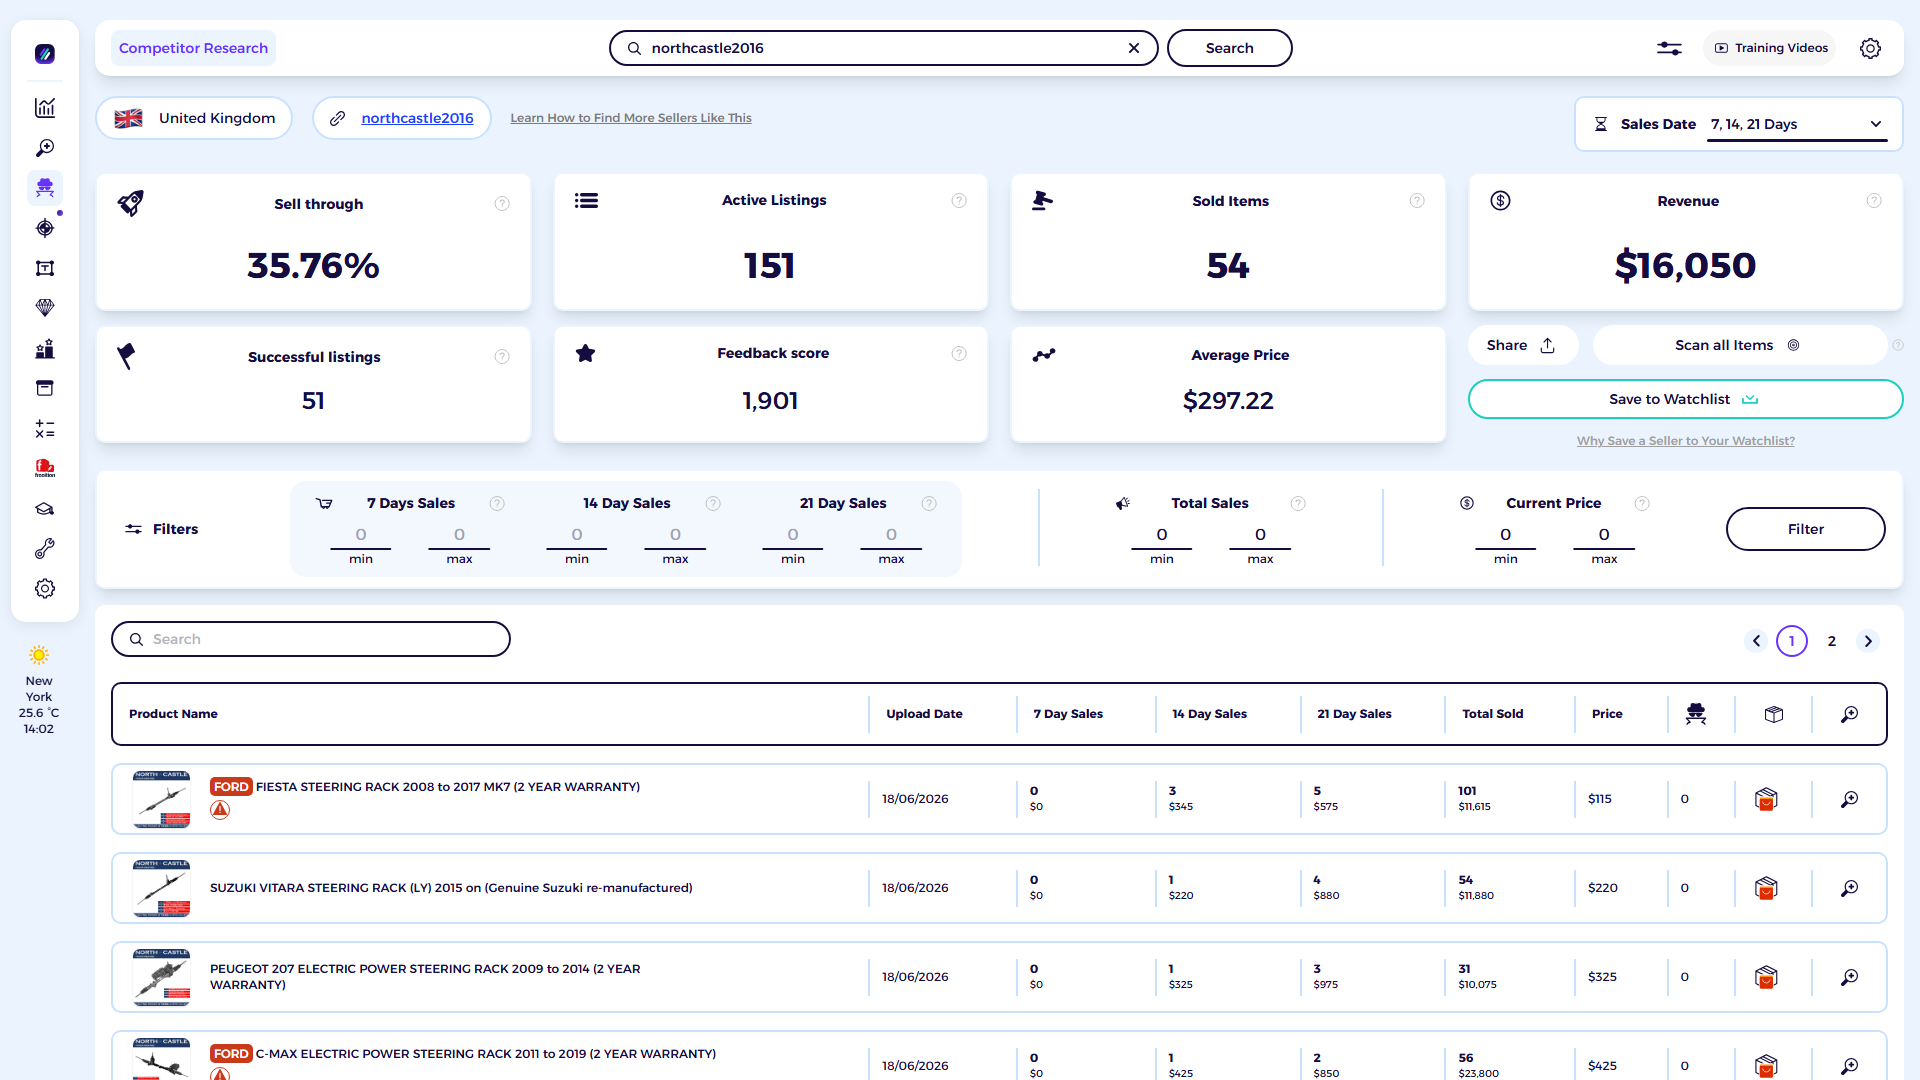The height and width of the screenshot is (1080, 1920).
Task: Click the Filters label
Action: [175, 529]
